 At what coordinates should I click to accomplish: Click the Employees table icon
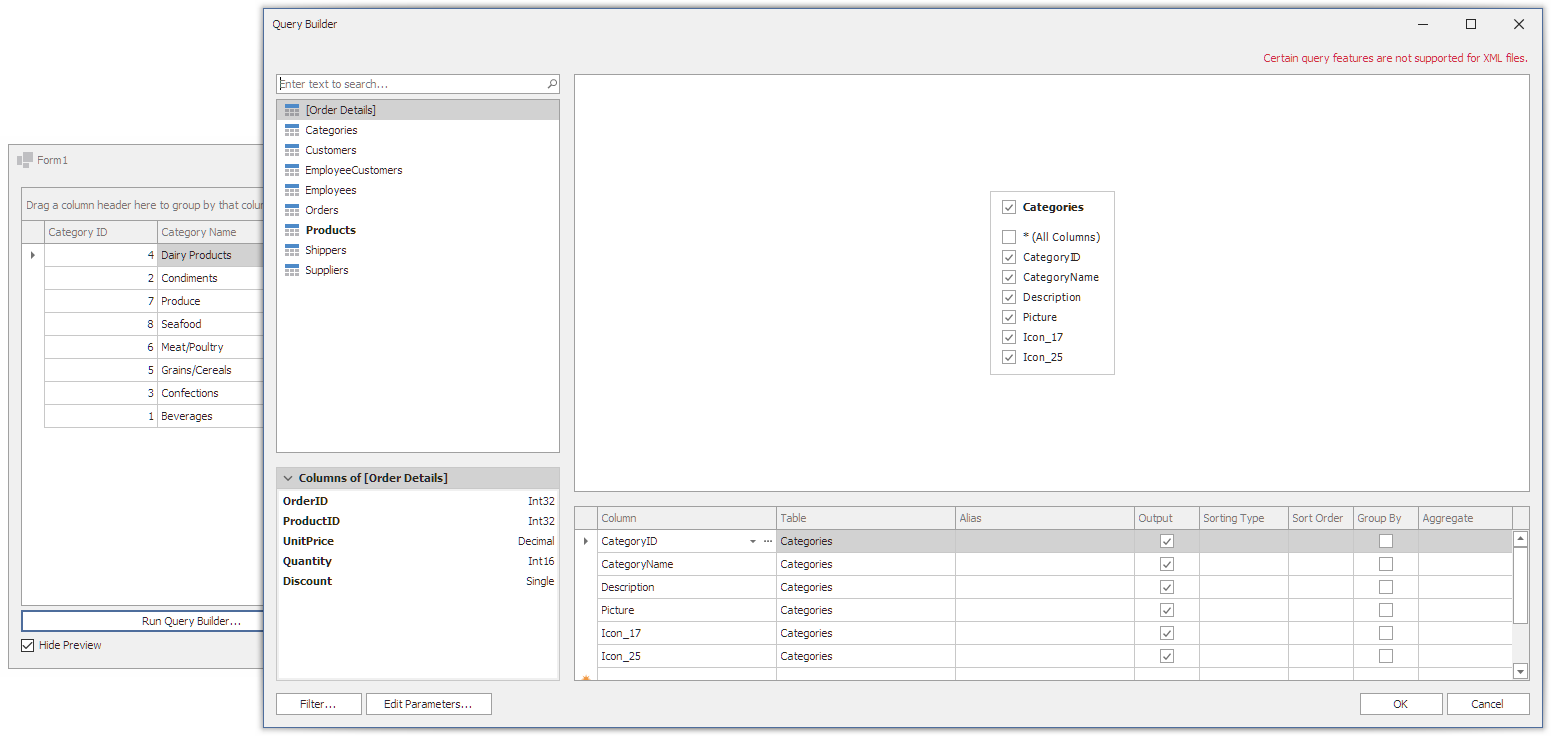coord(292,190)
